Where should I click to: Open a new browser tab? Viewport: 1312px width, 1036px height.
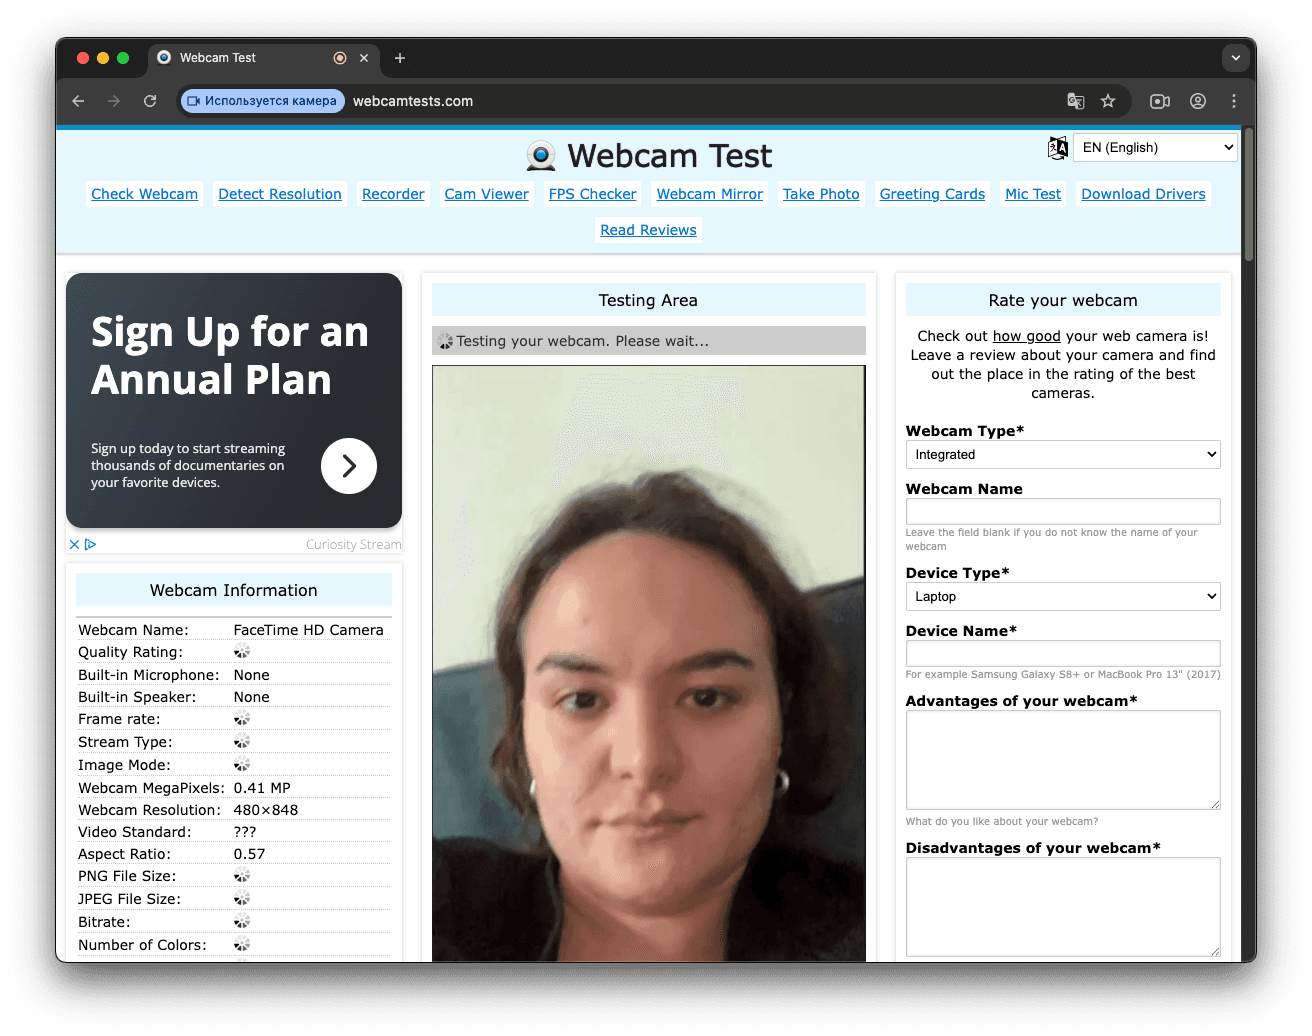tap(400, 58)
